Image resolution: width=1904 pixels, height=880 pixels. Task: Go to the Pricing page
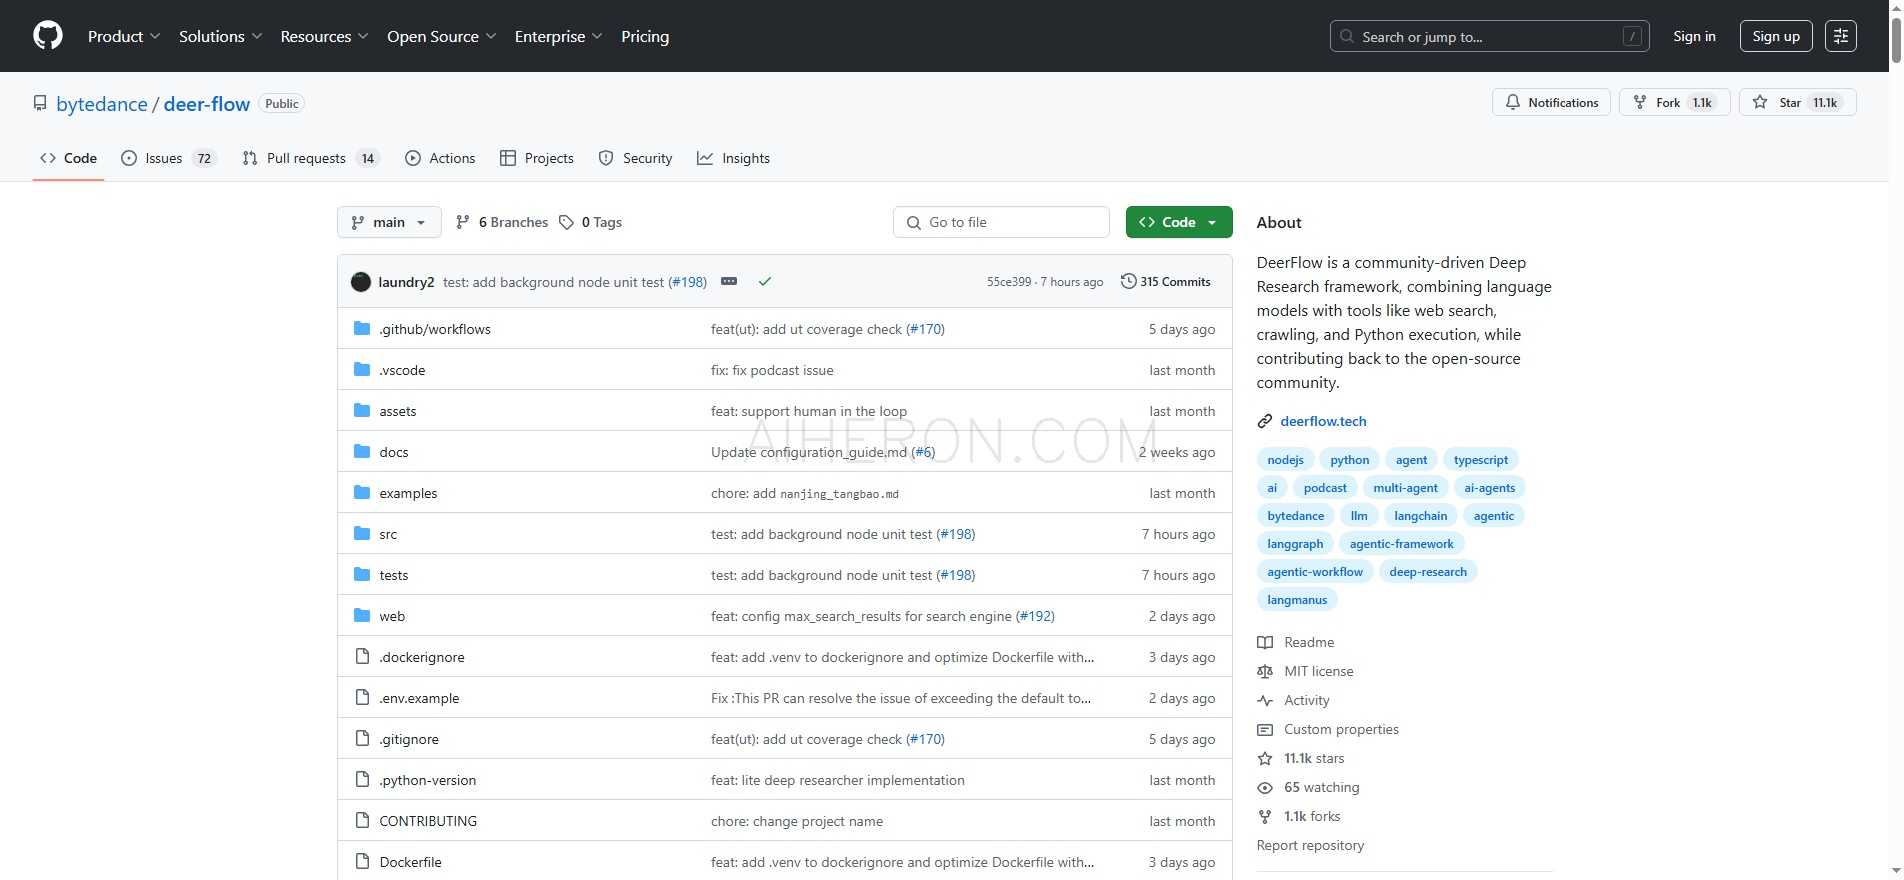coord(645,36)
